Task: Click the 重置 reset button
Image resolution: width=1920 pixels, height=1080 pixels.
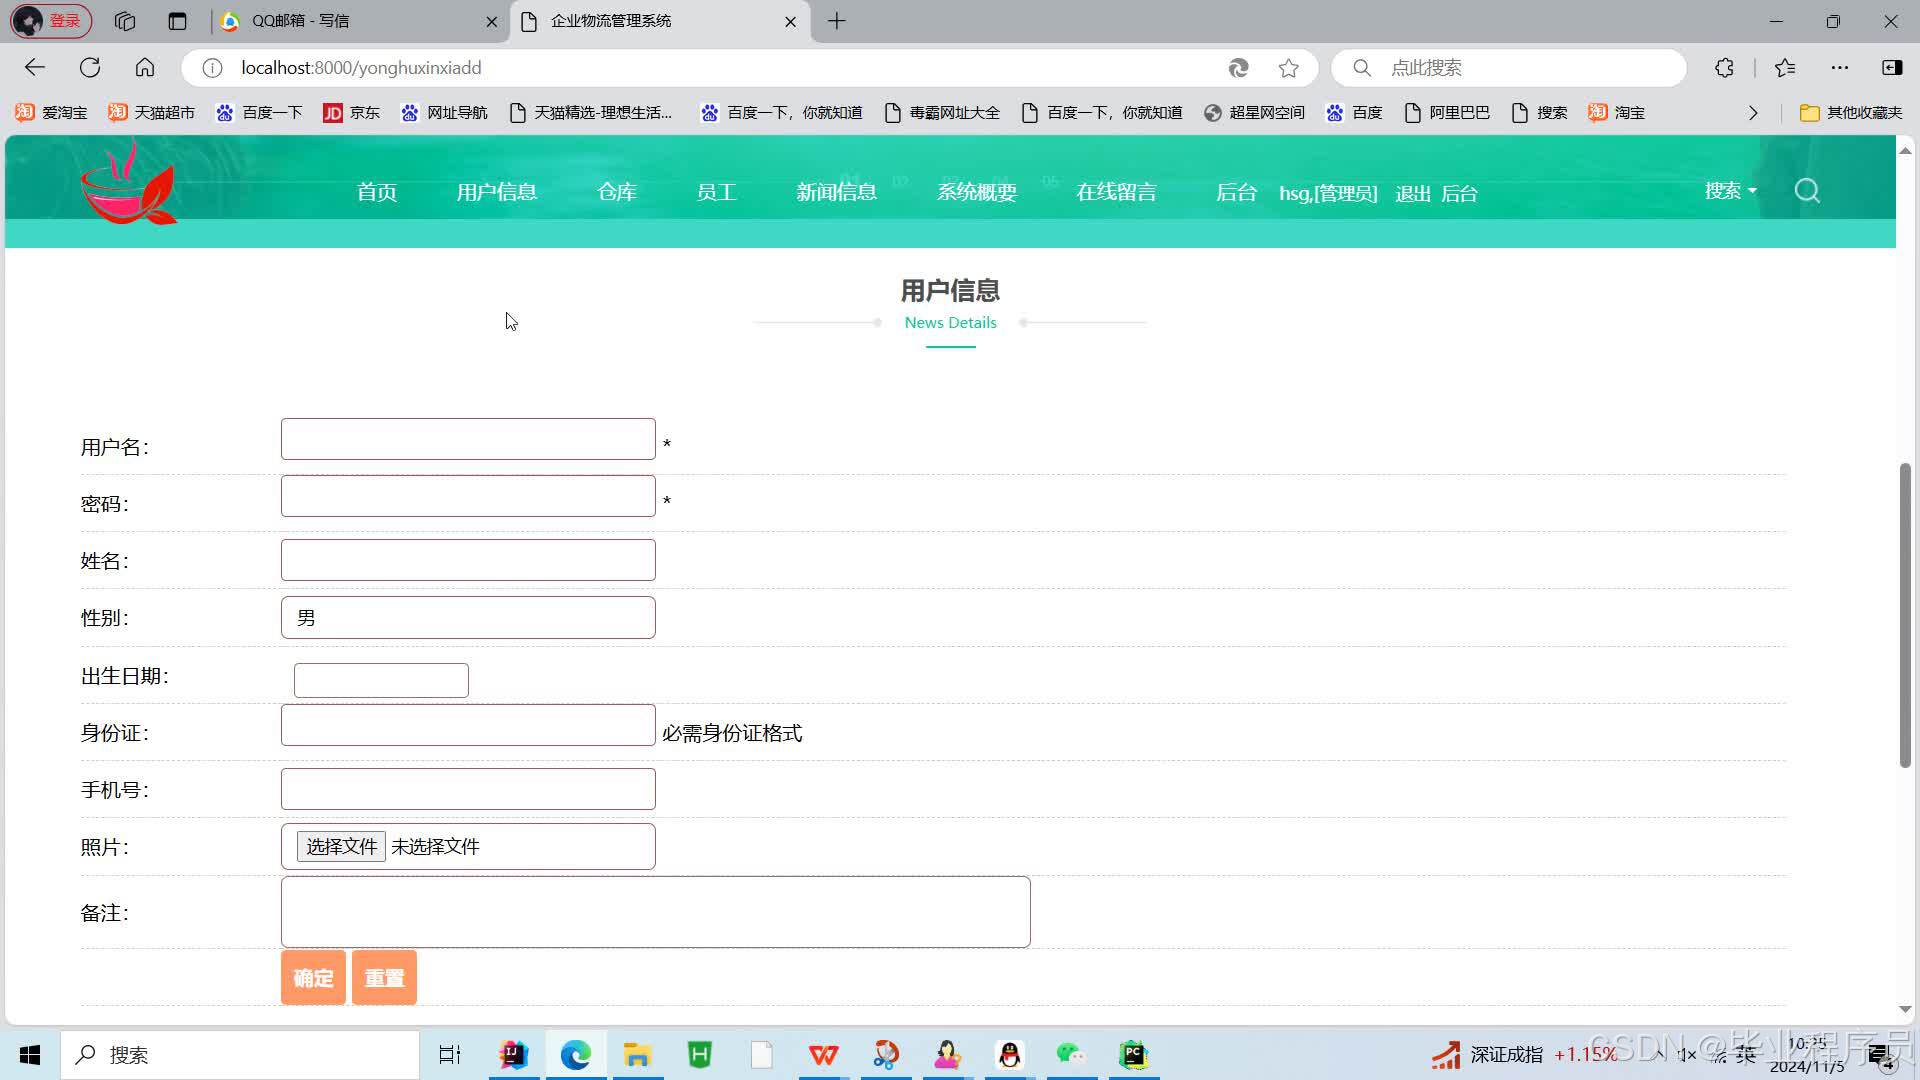Action: [384, 977]
